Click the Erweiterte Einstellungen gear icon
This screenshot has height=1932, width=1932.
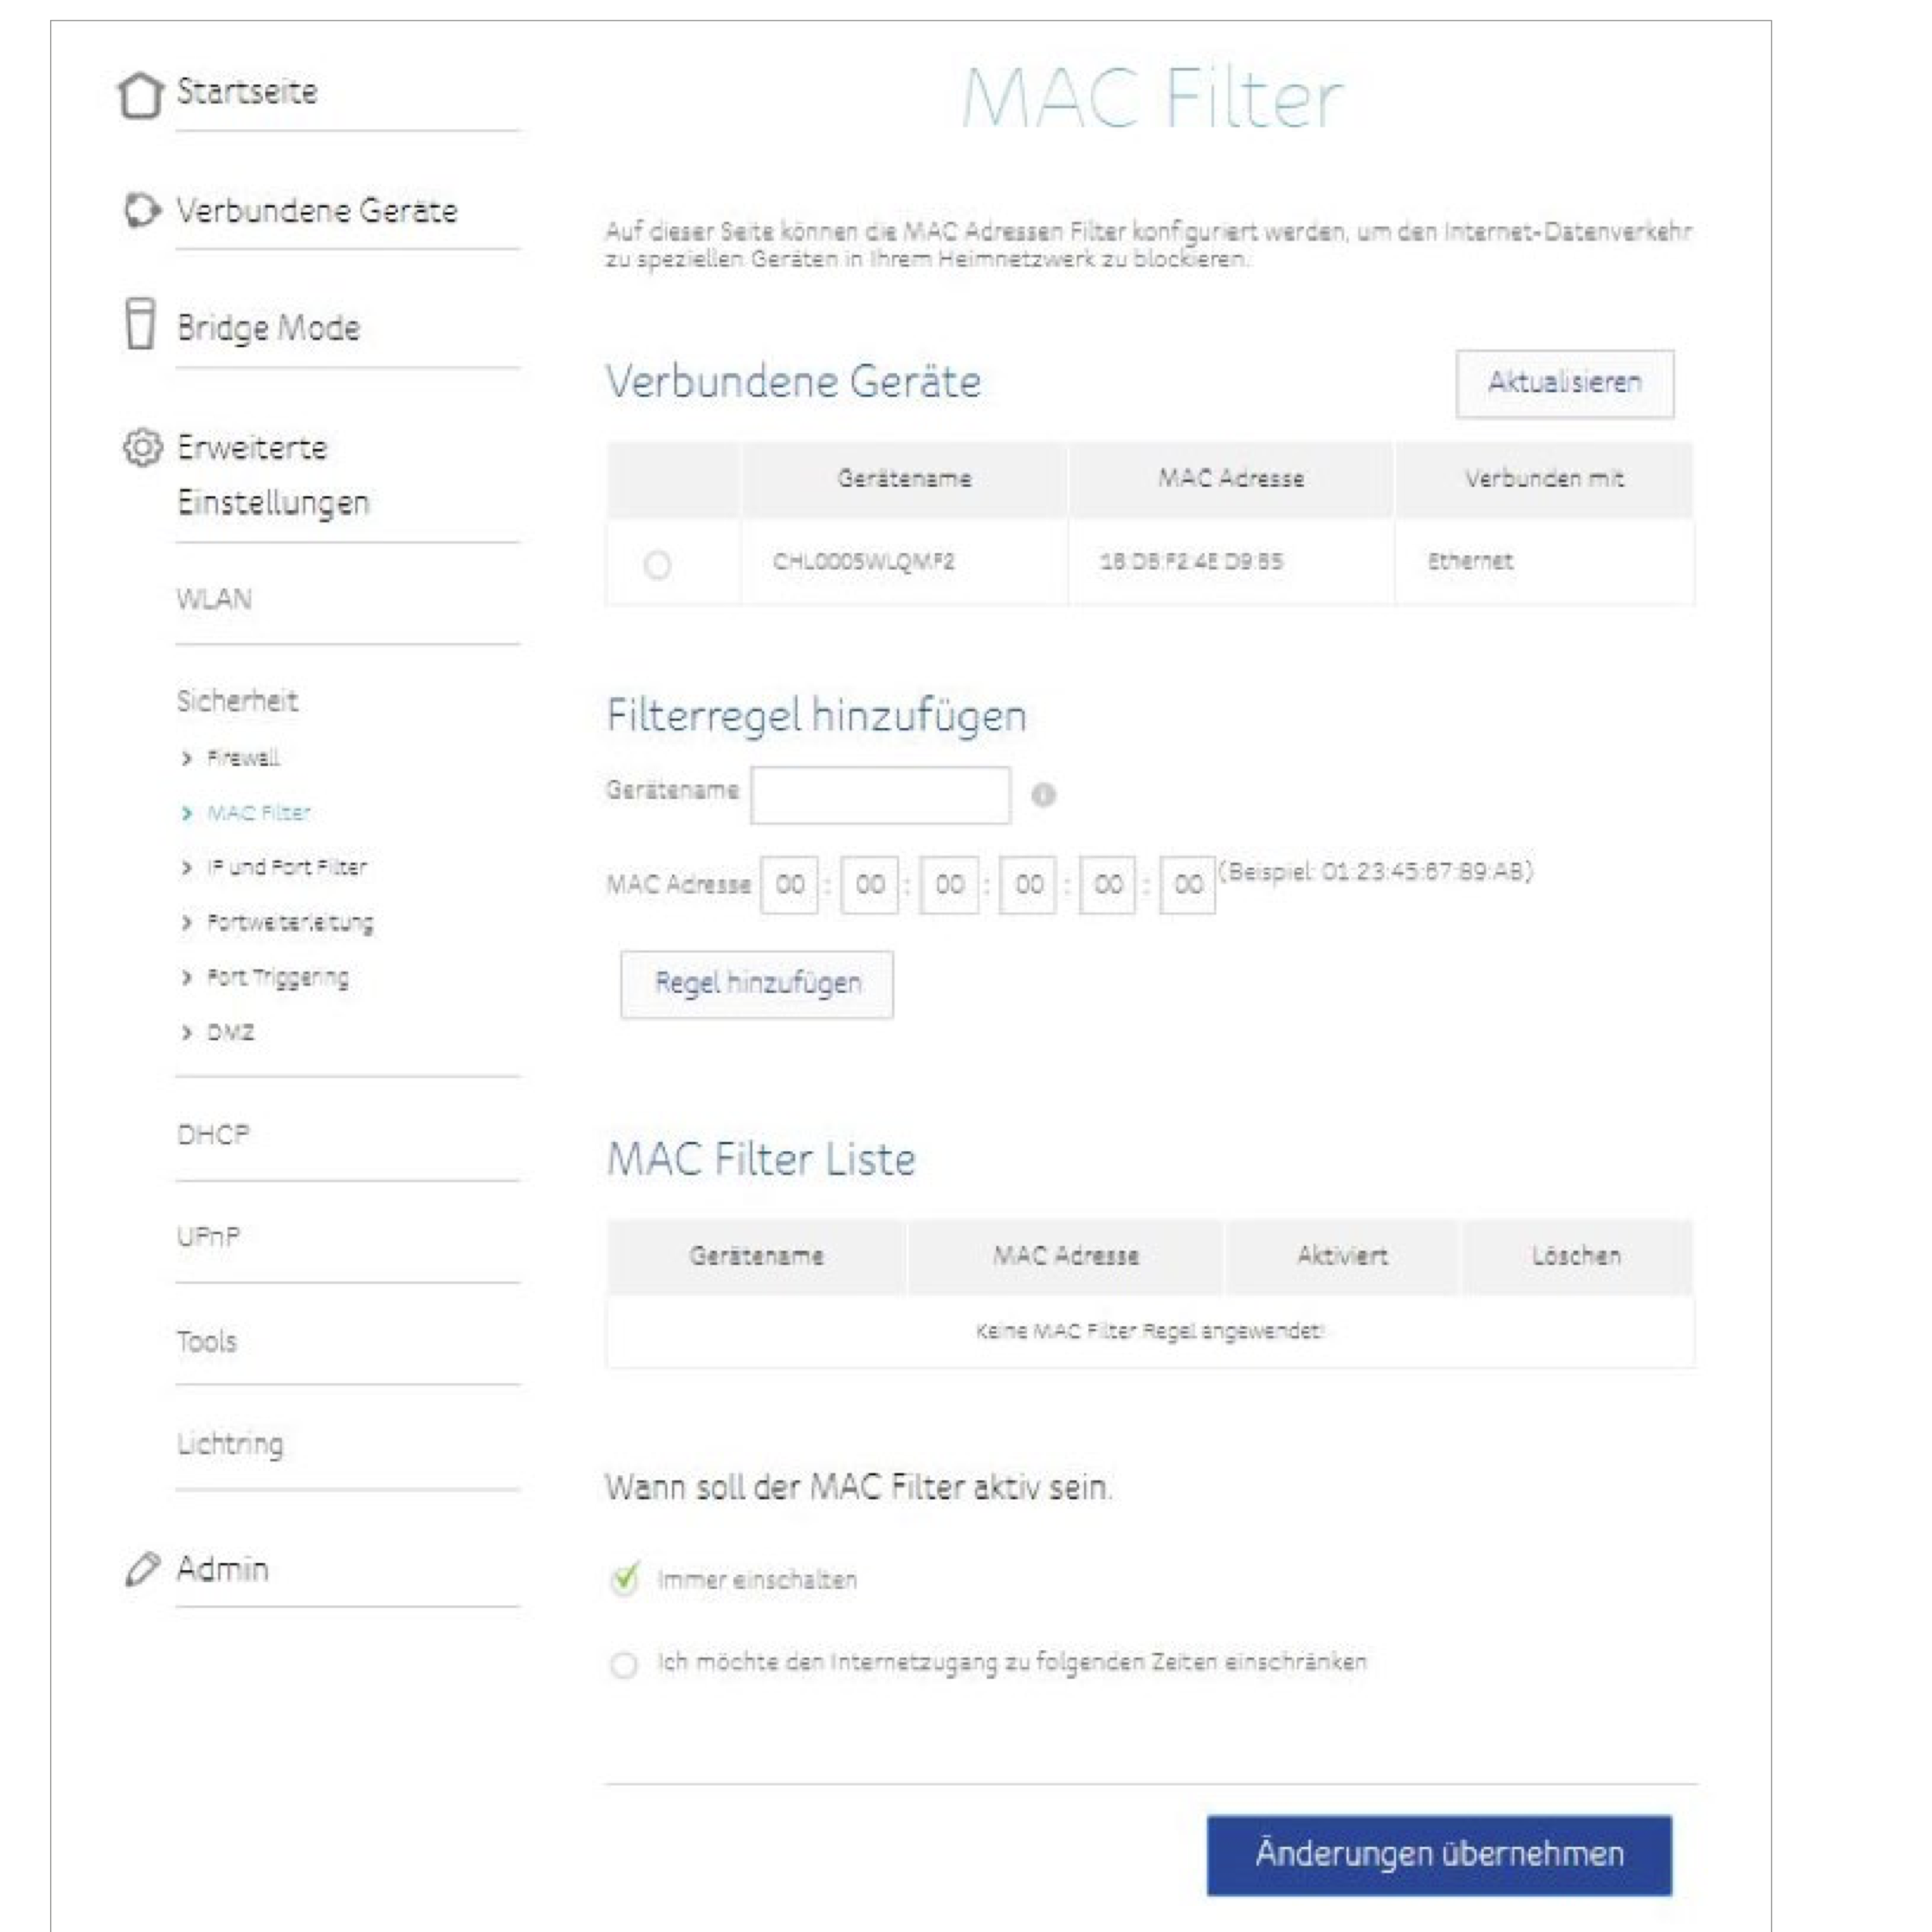[x=142, y=447]
